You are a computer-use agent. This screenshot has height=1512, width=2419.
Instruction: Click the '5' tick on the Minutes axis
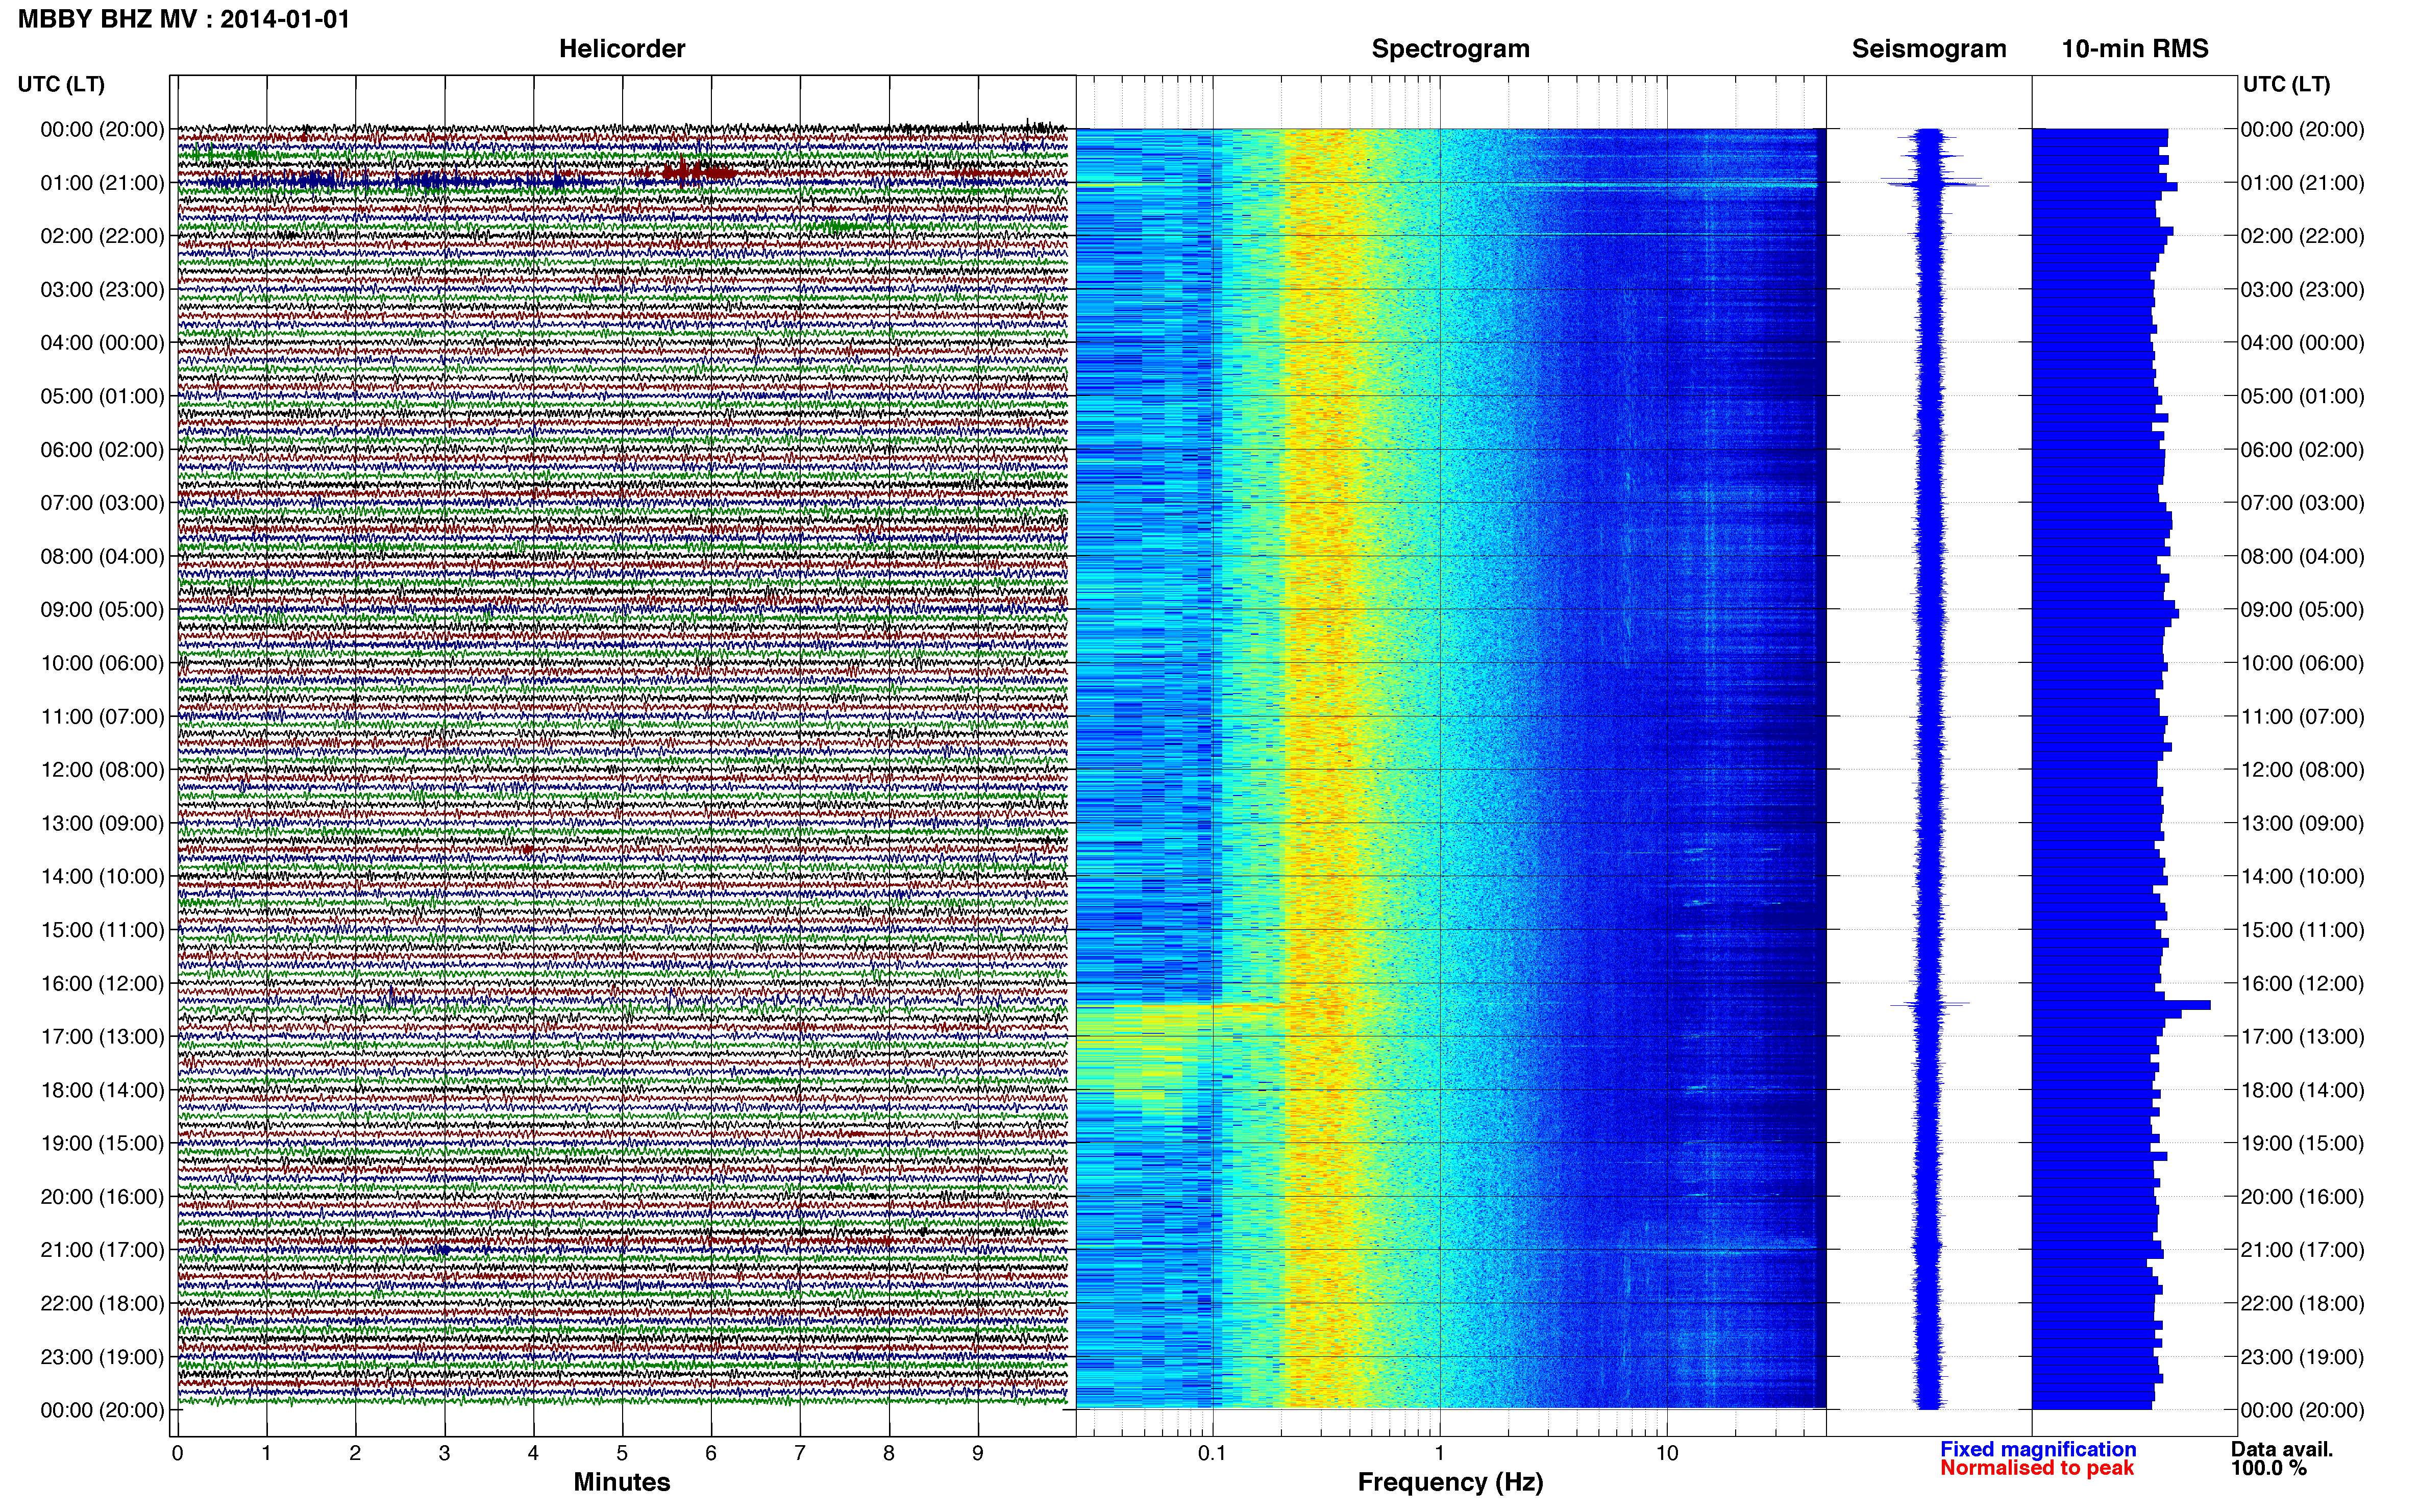(x=622, y=1454)
